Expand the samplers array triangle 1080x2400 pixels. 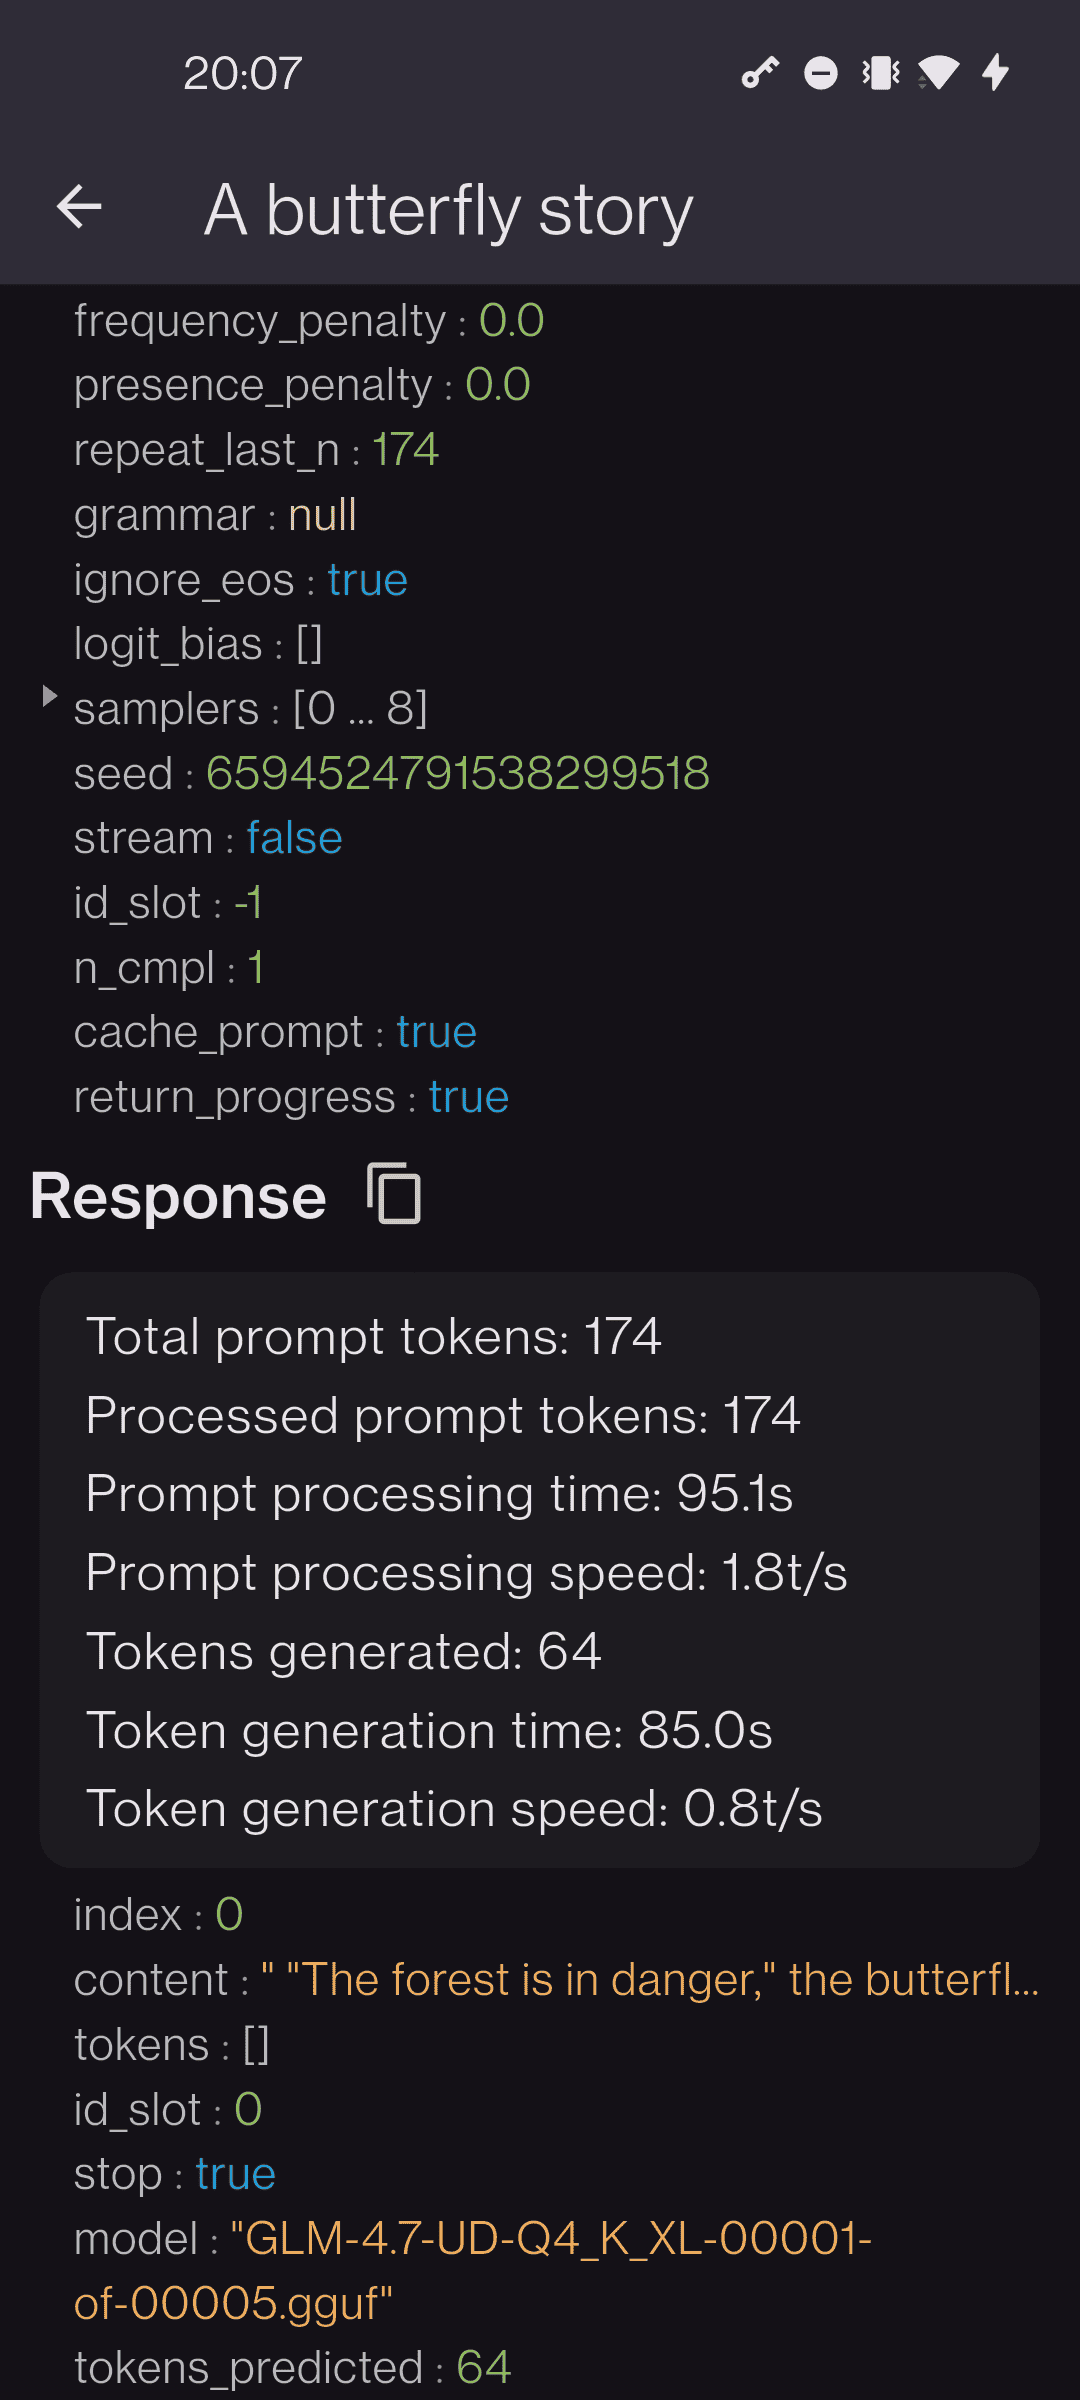click(x=49, y=696)
